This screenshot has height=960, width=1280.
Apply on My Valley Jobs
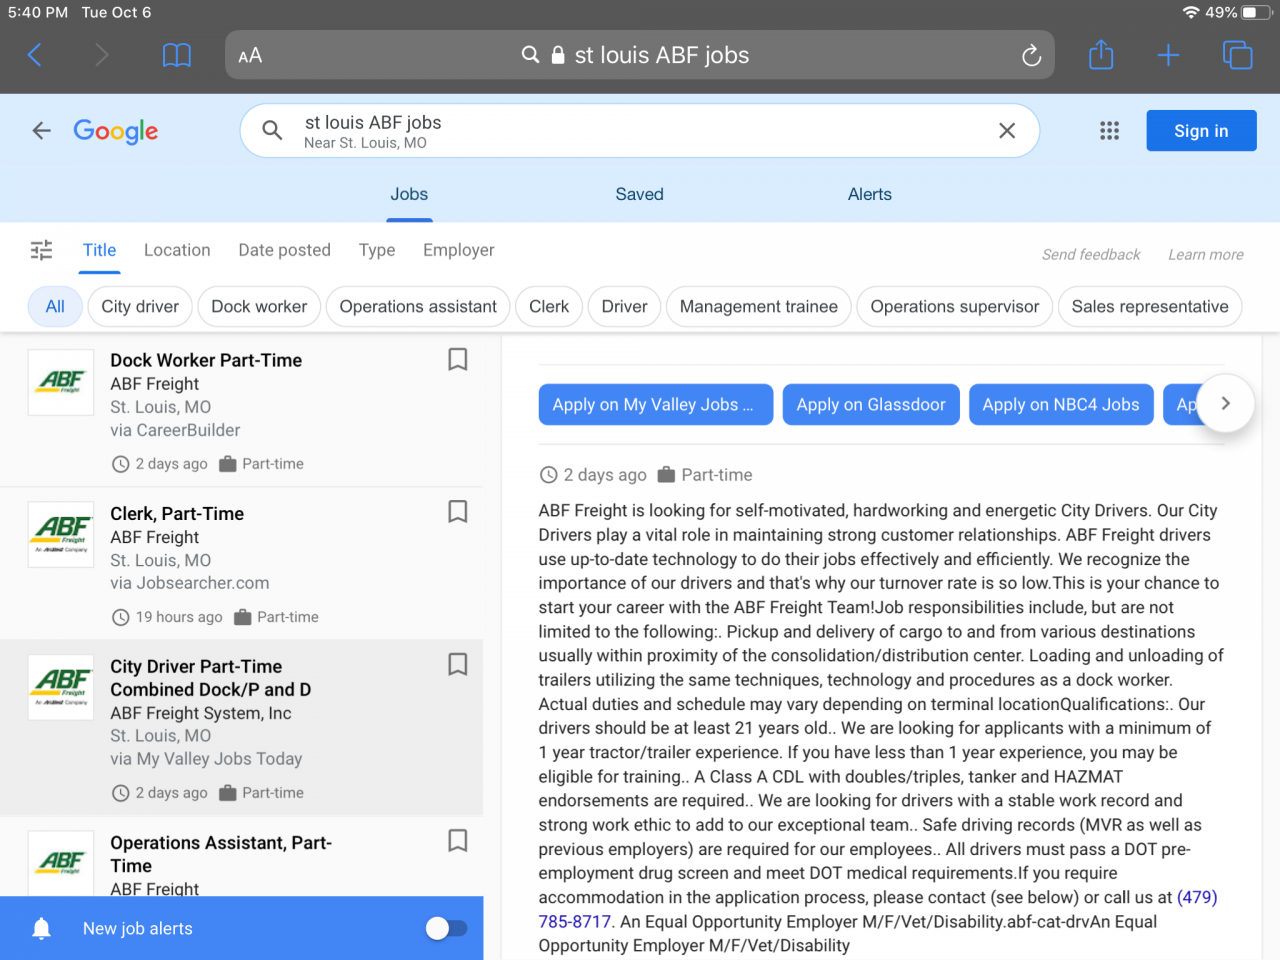pos(656,404)
